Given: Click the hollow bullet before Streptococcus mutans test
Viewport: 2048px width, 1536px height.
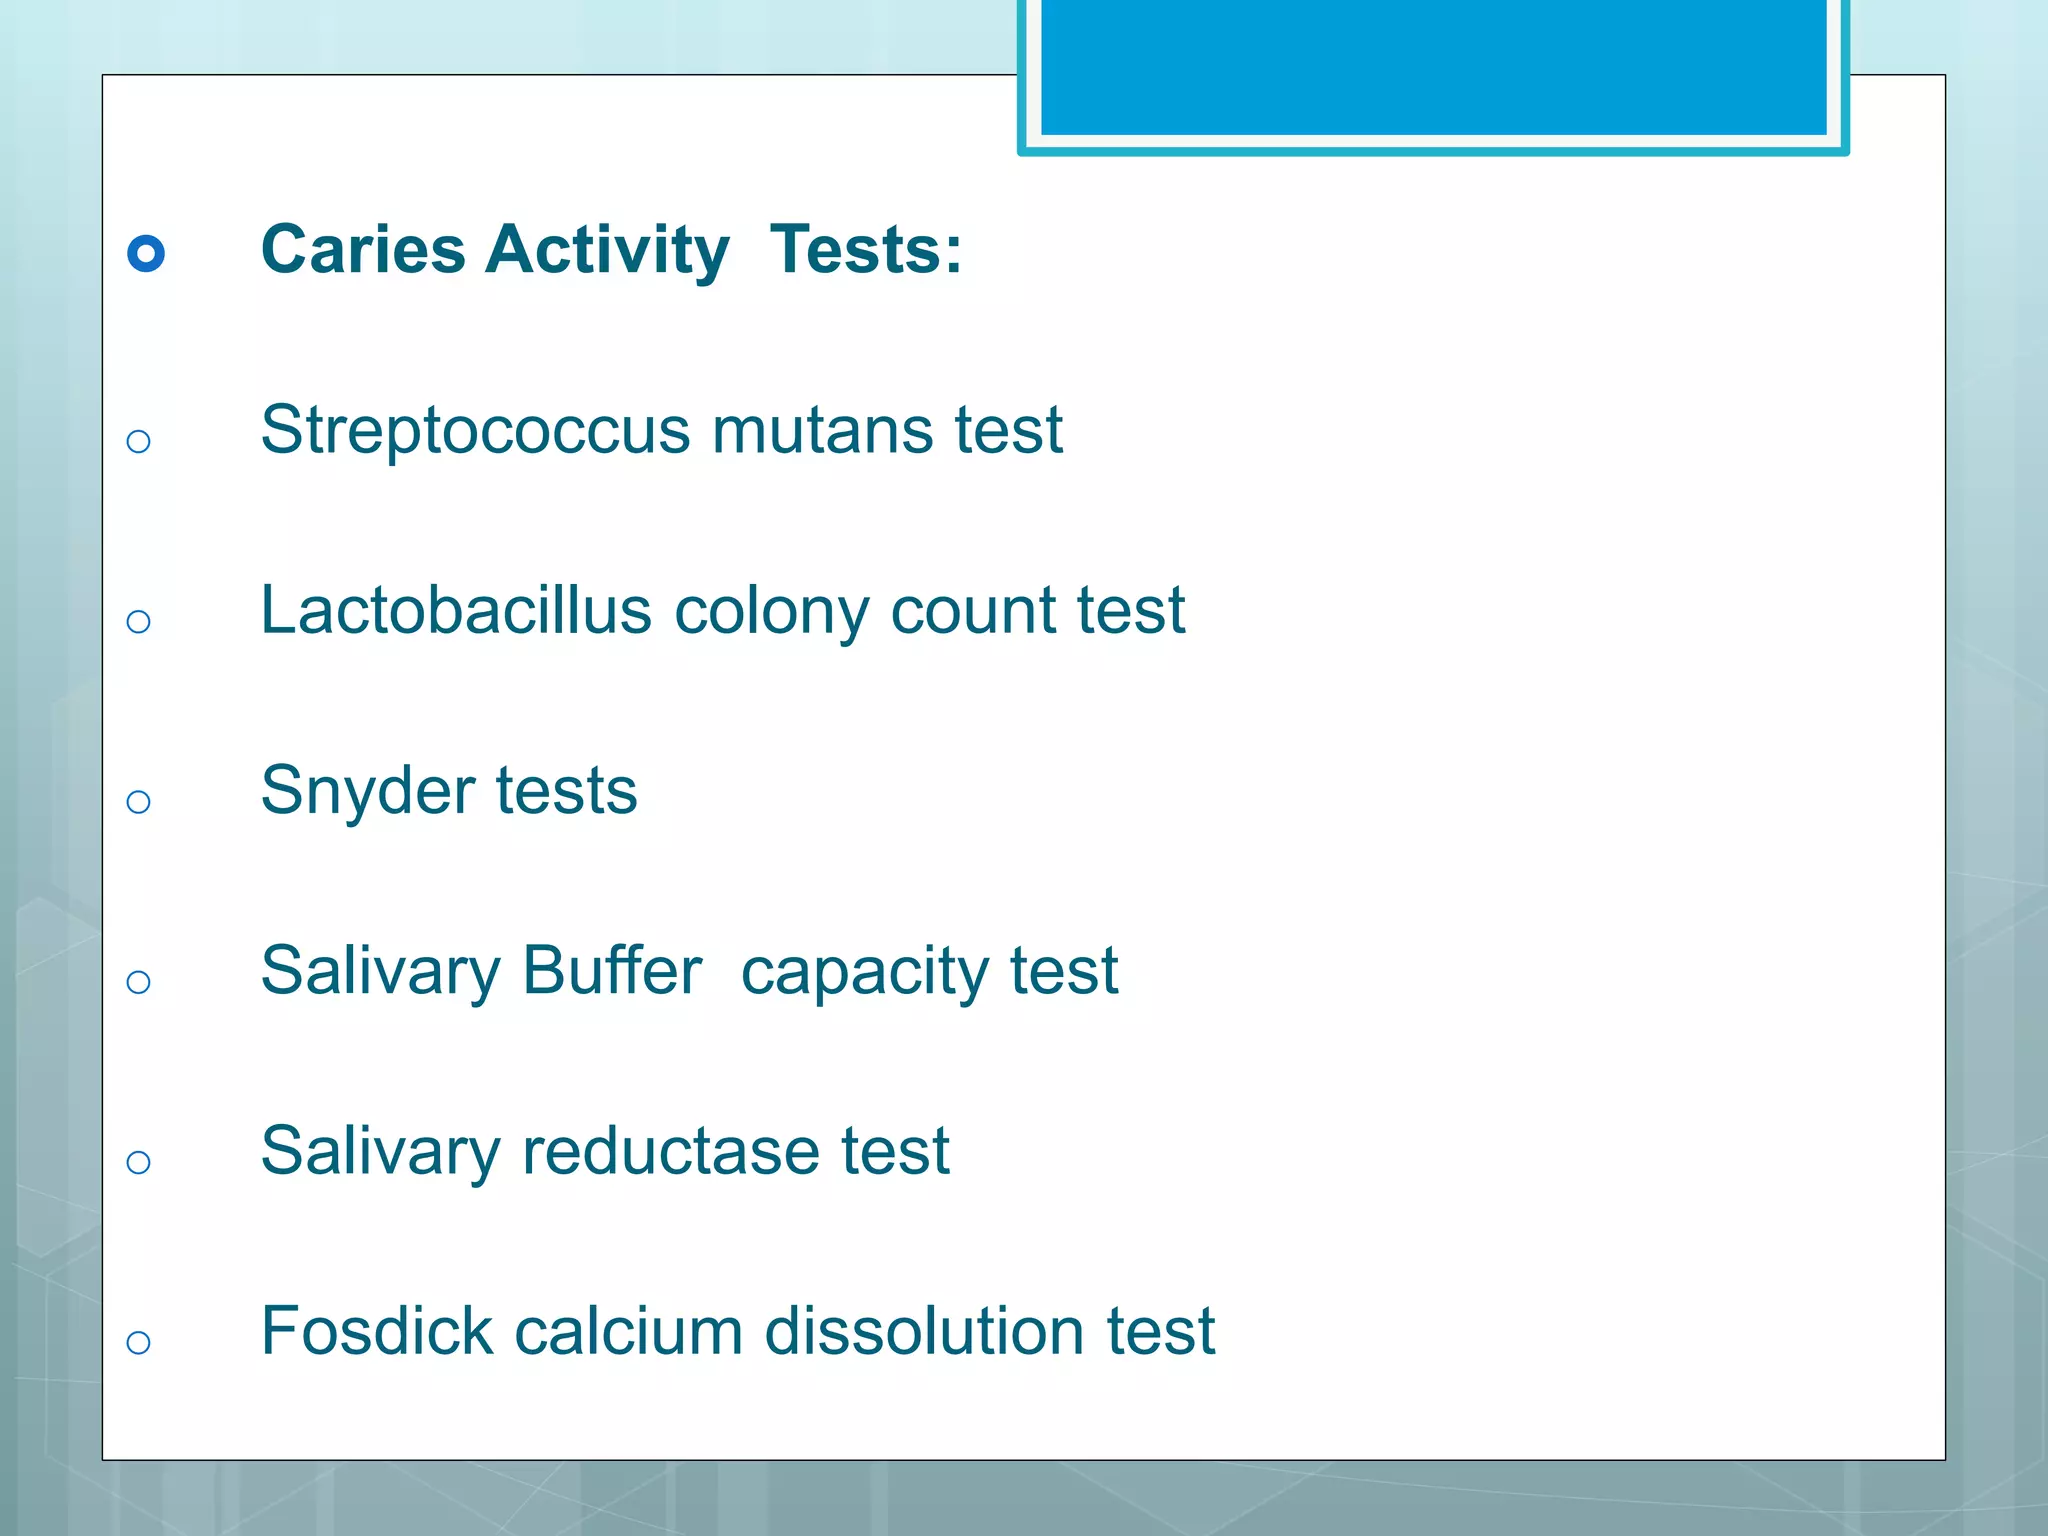Looking at the screenshot, I should click(x=139, y=441).
